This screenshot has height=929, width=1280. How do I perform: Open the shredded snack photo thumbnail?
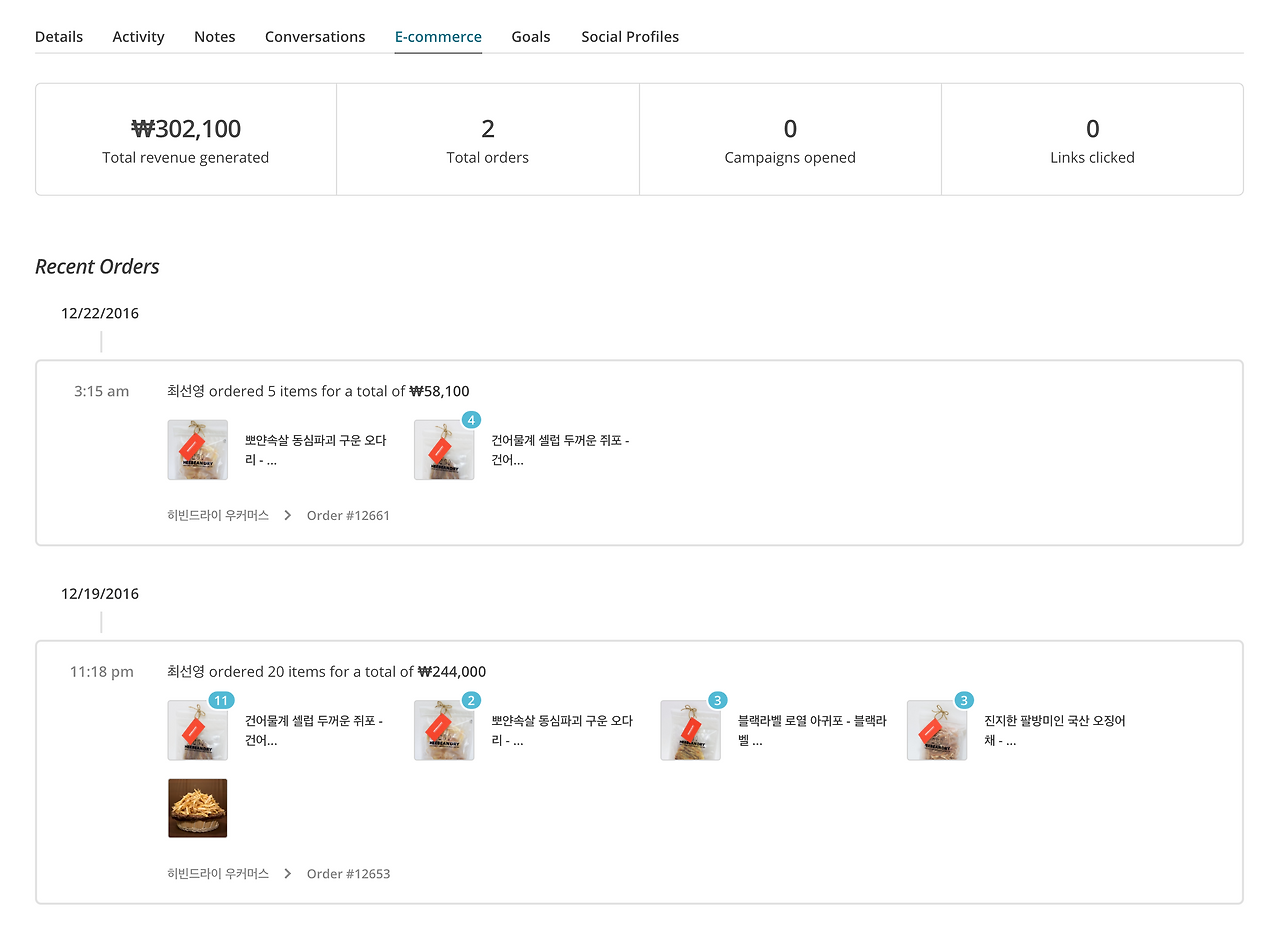point(198,808)
